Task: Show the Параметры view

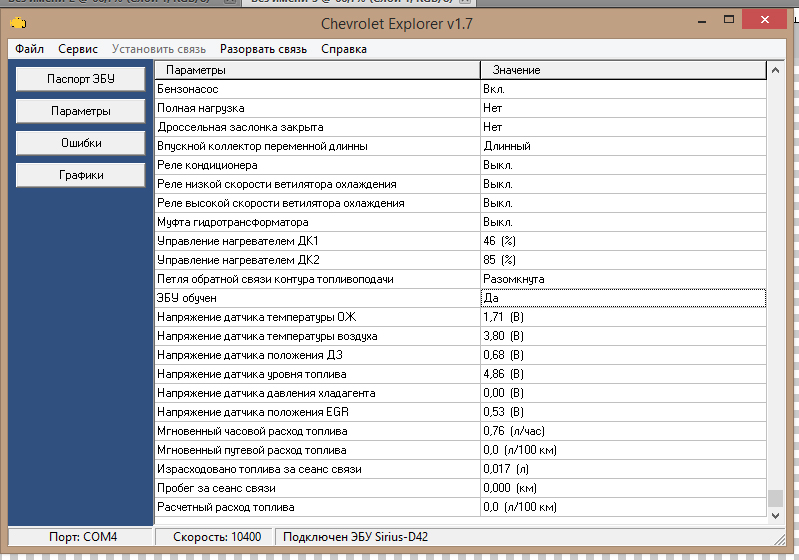Action: pyautogui.click(x=81, y=111)
